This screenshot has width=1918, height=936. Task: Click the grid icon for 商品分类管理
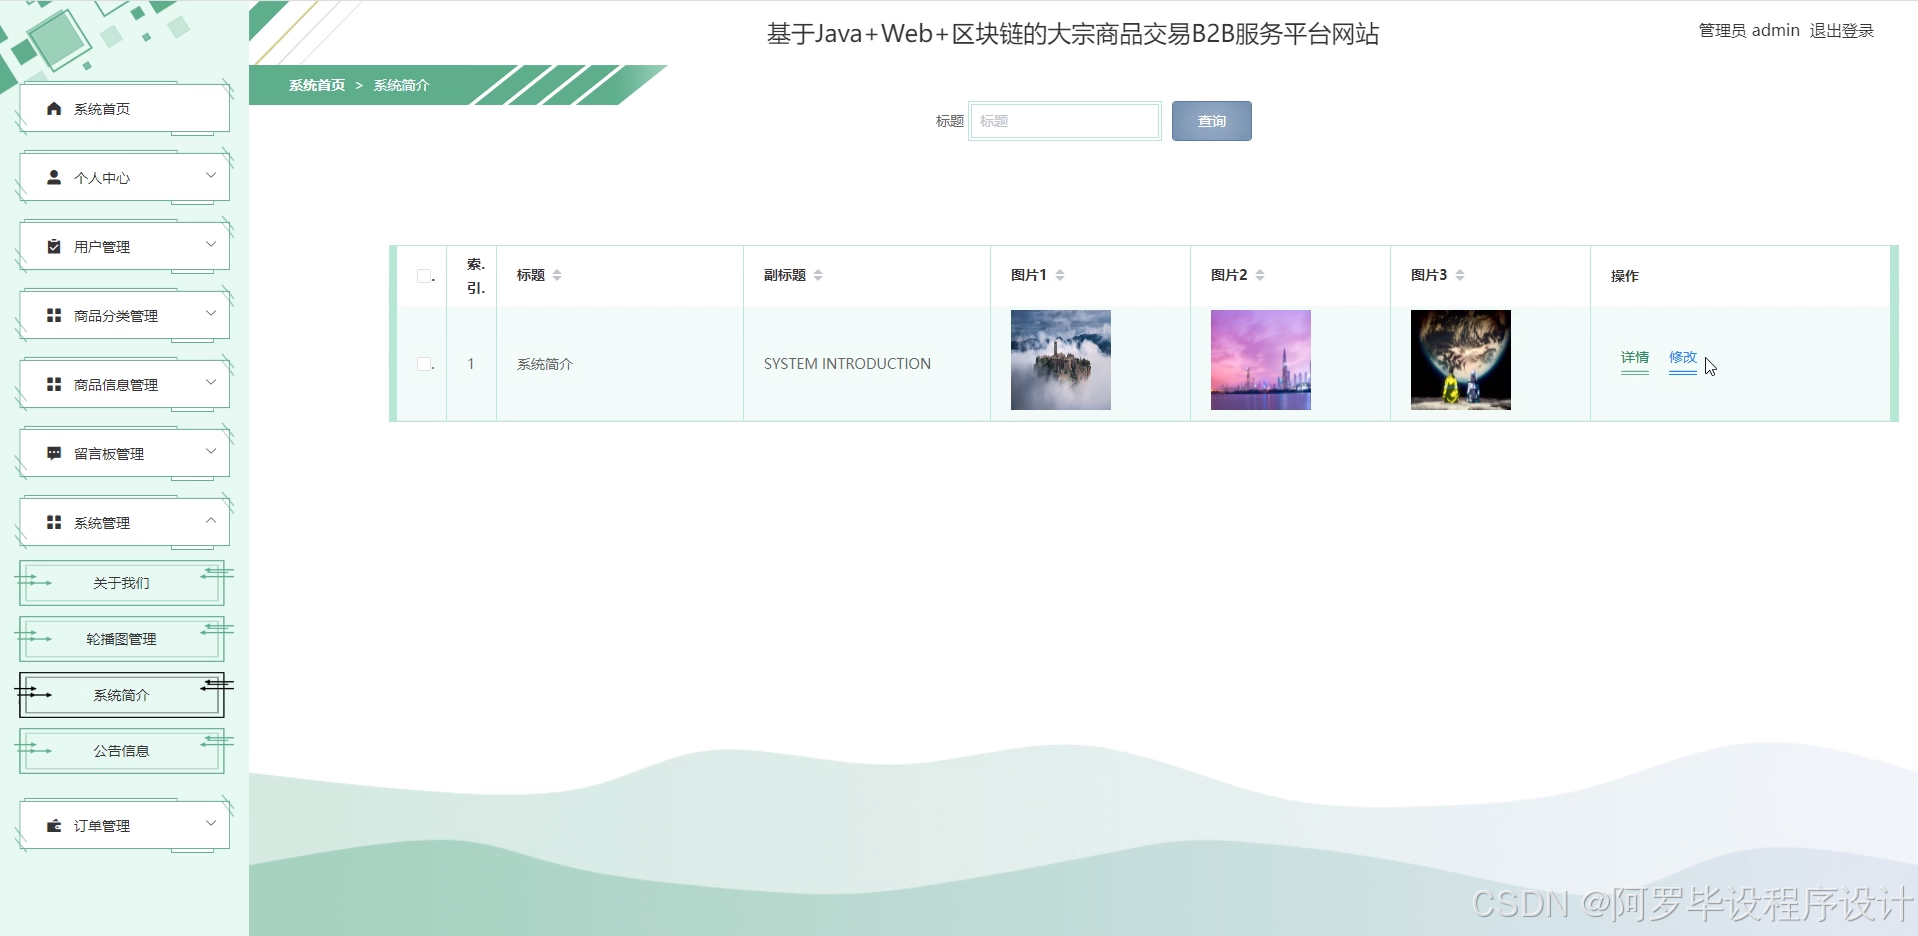54,316
